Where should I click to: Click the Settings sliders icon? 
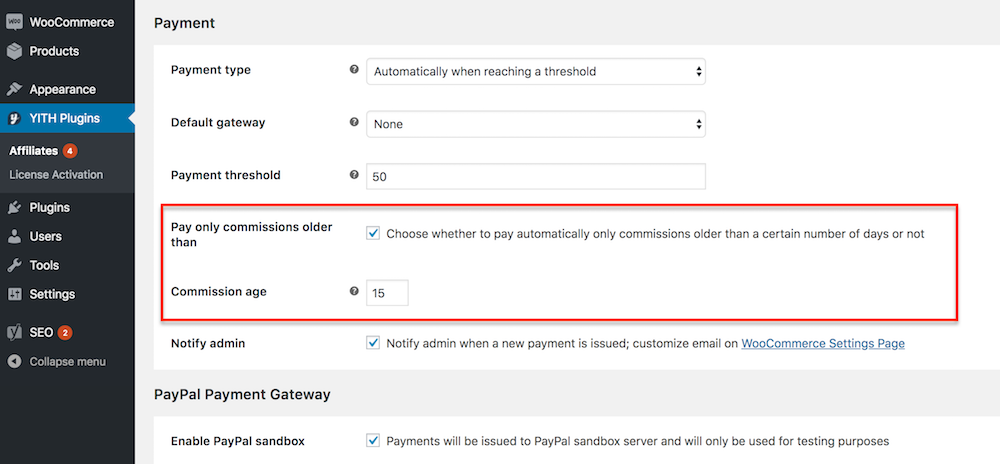pos(14,295)
